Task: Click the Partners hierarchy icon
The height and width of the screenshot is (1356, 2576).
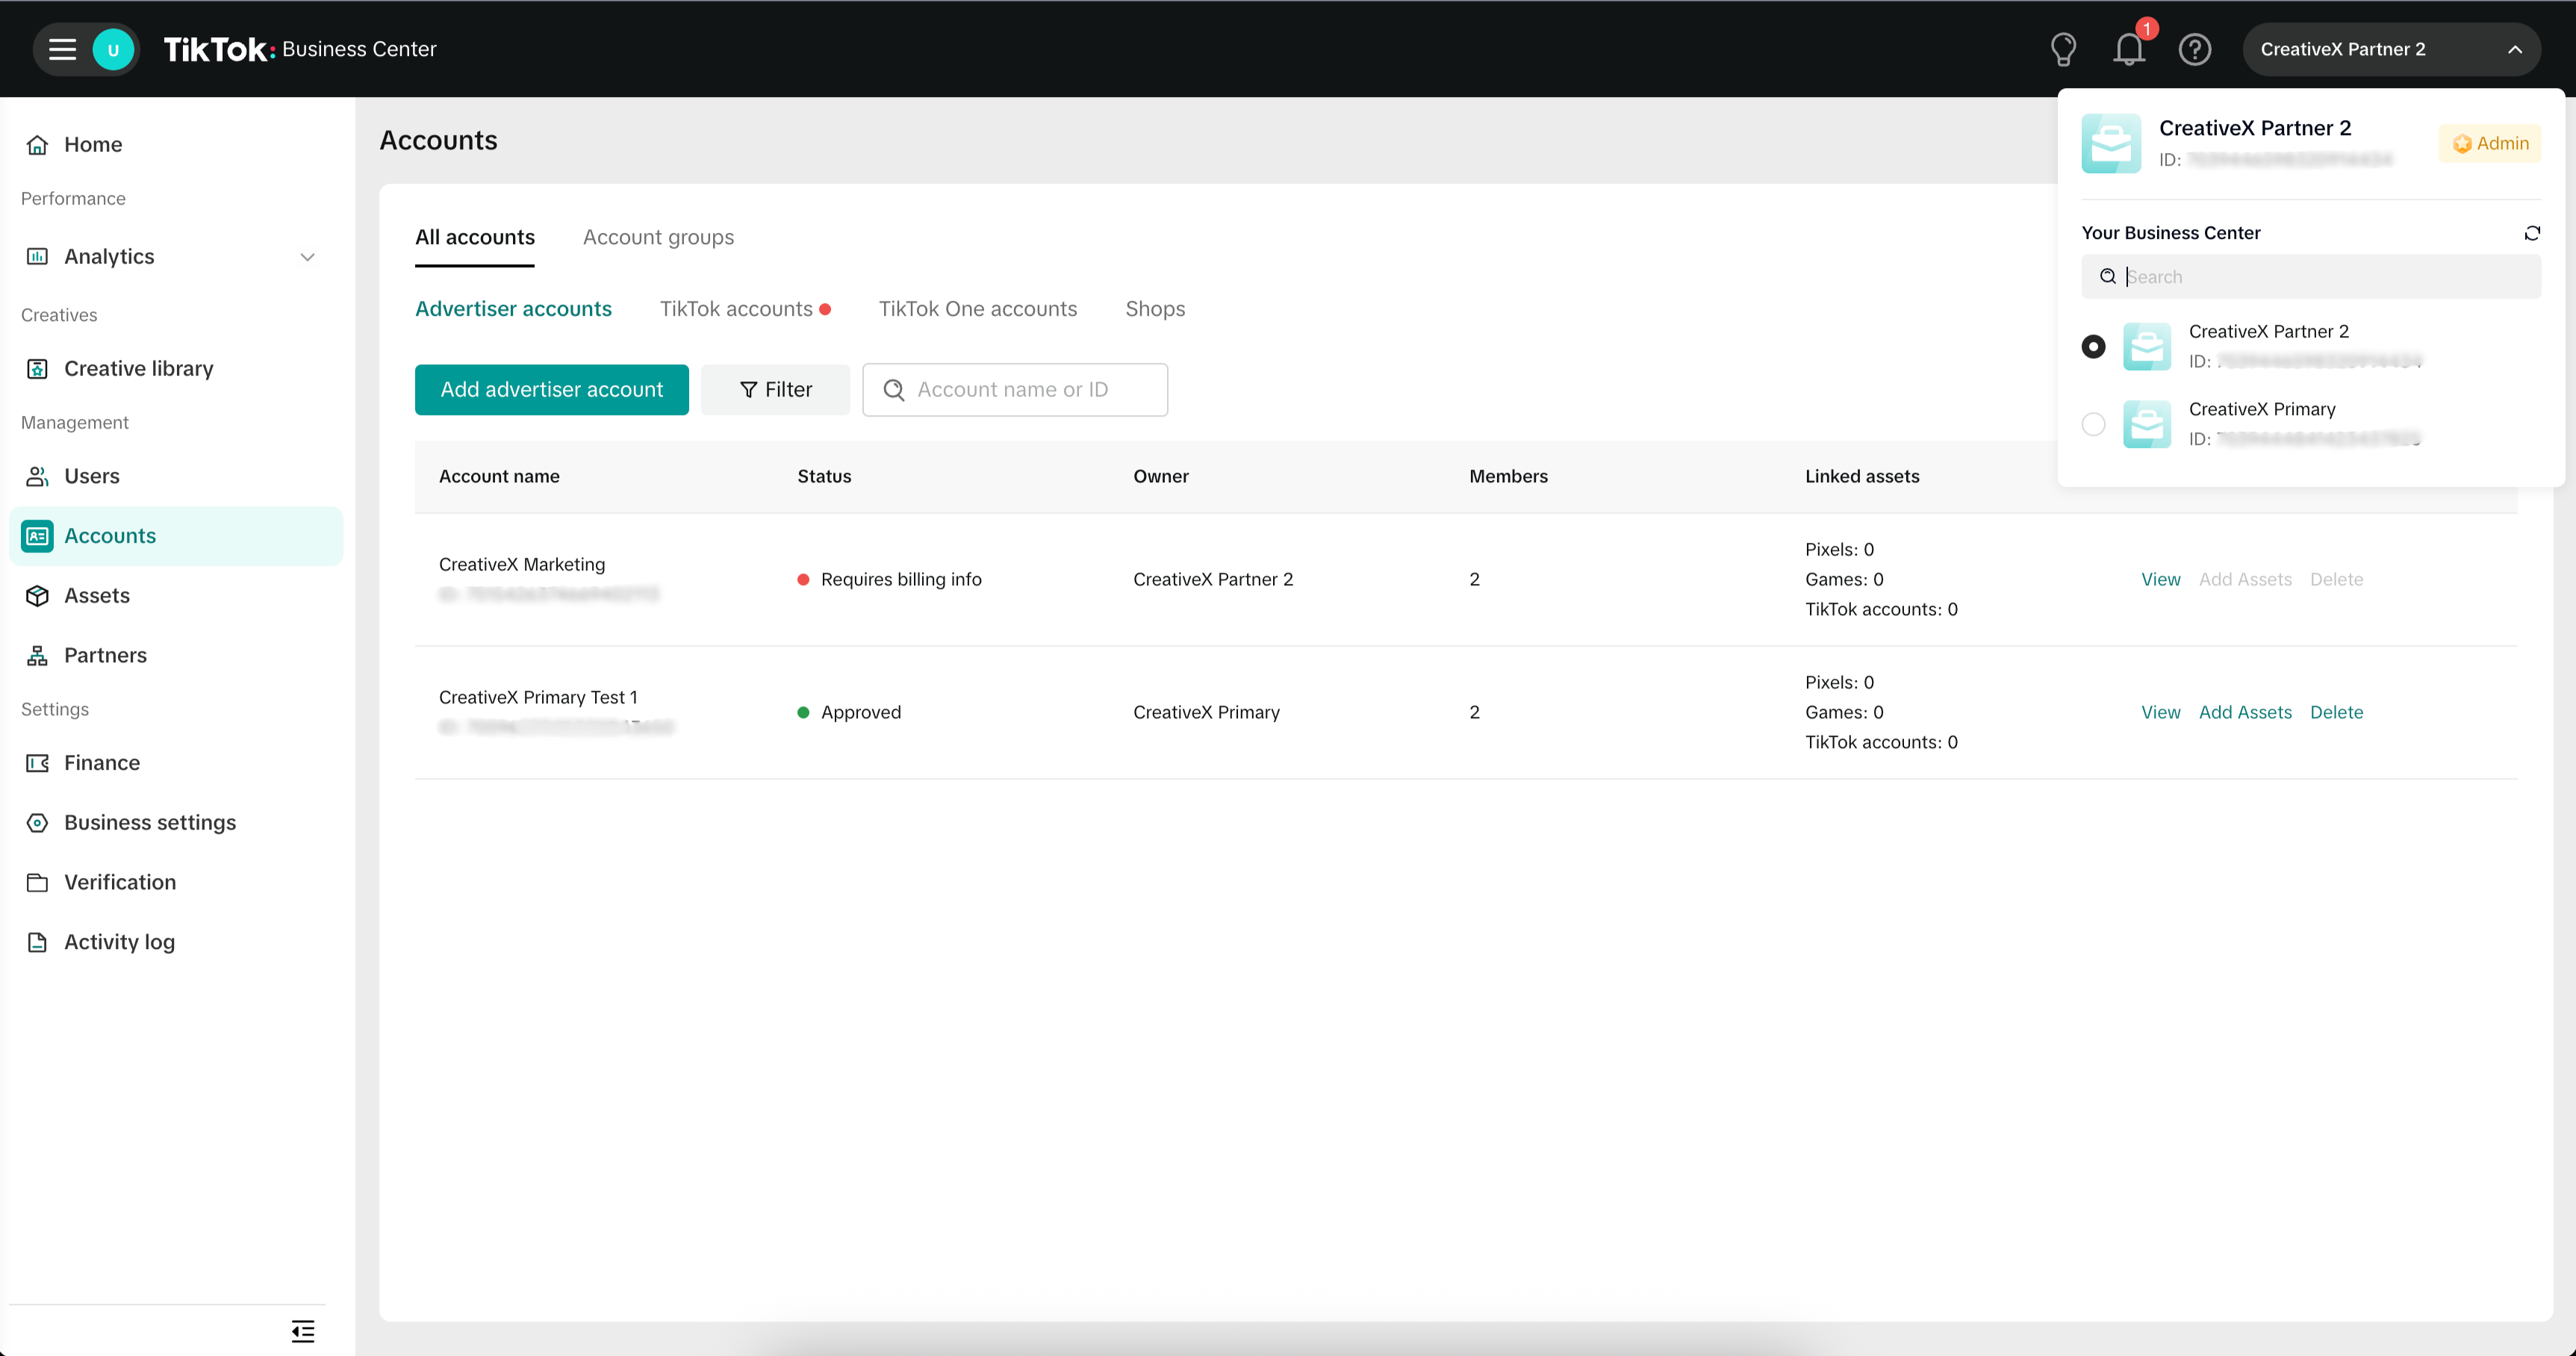Action: point(37,655)
